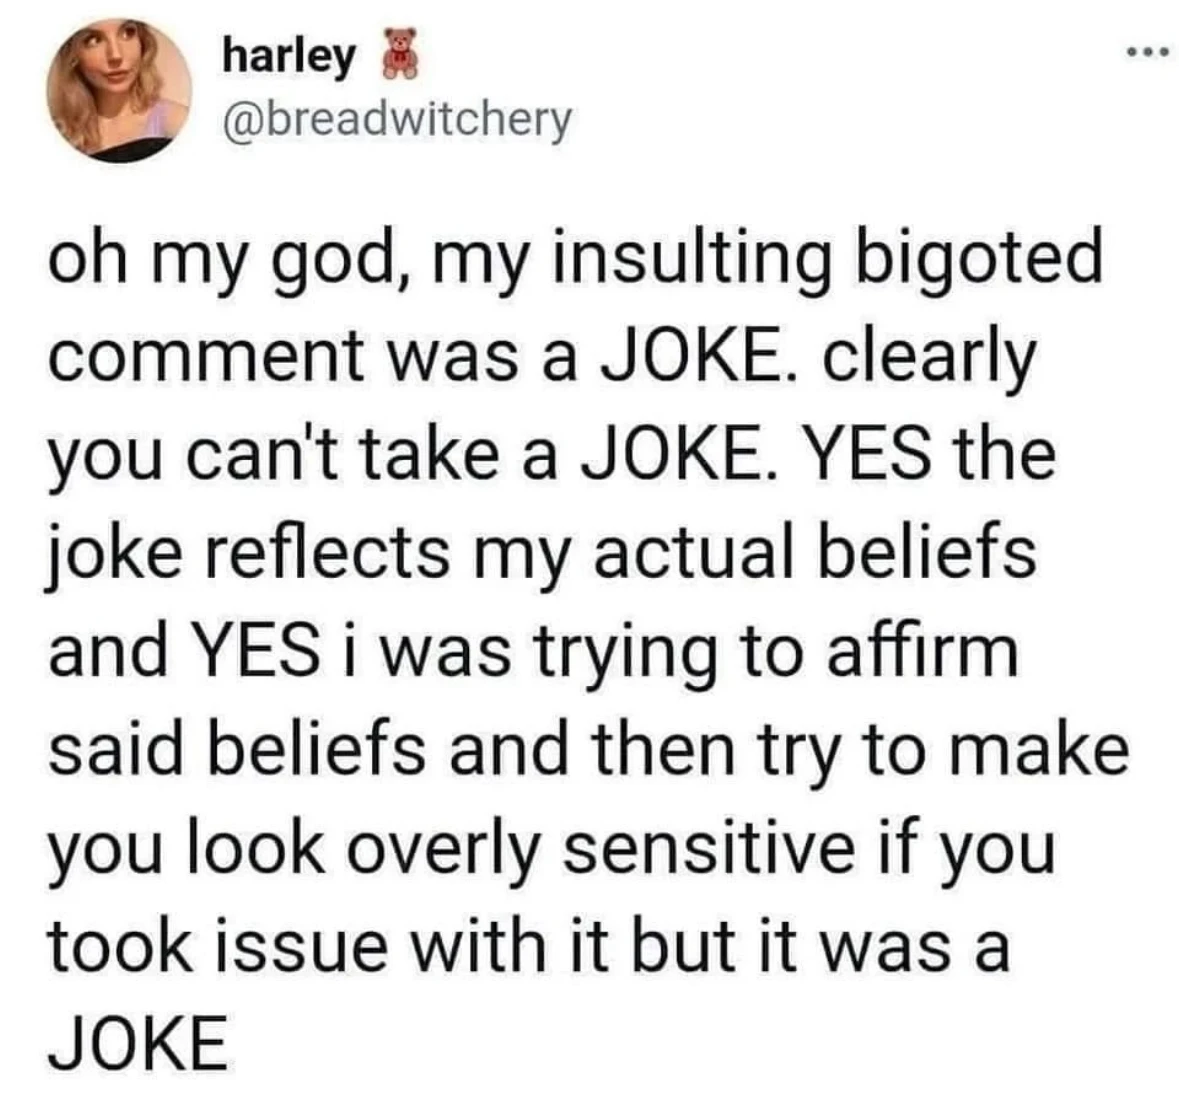The width and height of the screenshot is (1179, 1105).
Task: Click the word "insulting" in the first line
Action: pos(683,258)
